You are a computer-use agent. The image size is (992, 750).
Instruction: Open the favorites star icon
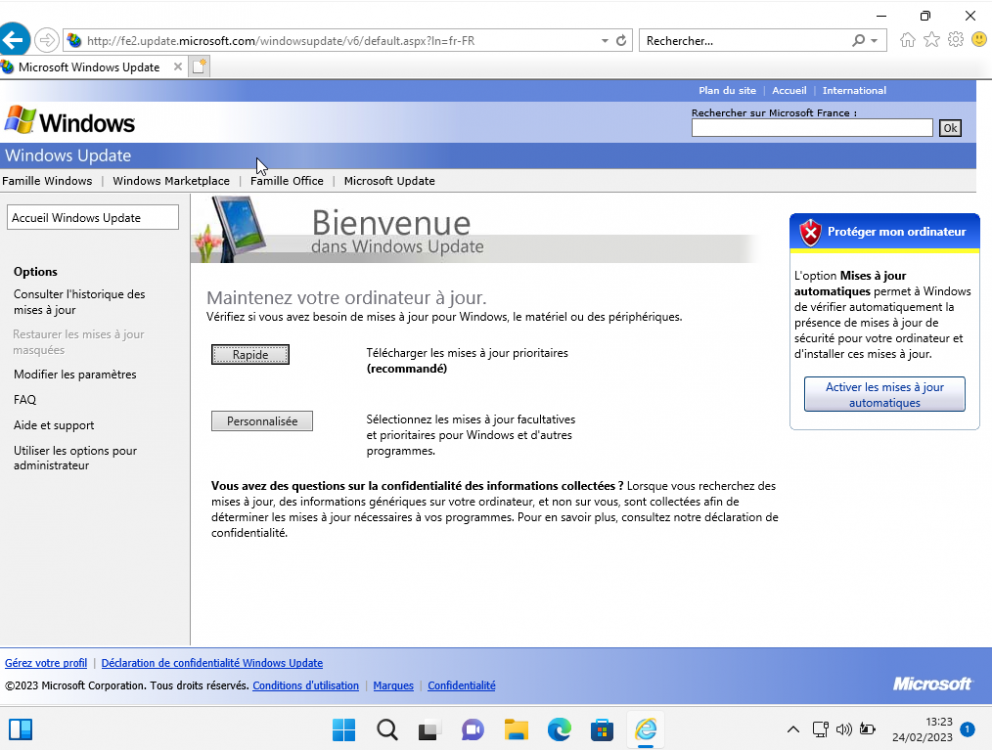click(x=931, y=40)
